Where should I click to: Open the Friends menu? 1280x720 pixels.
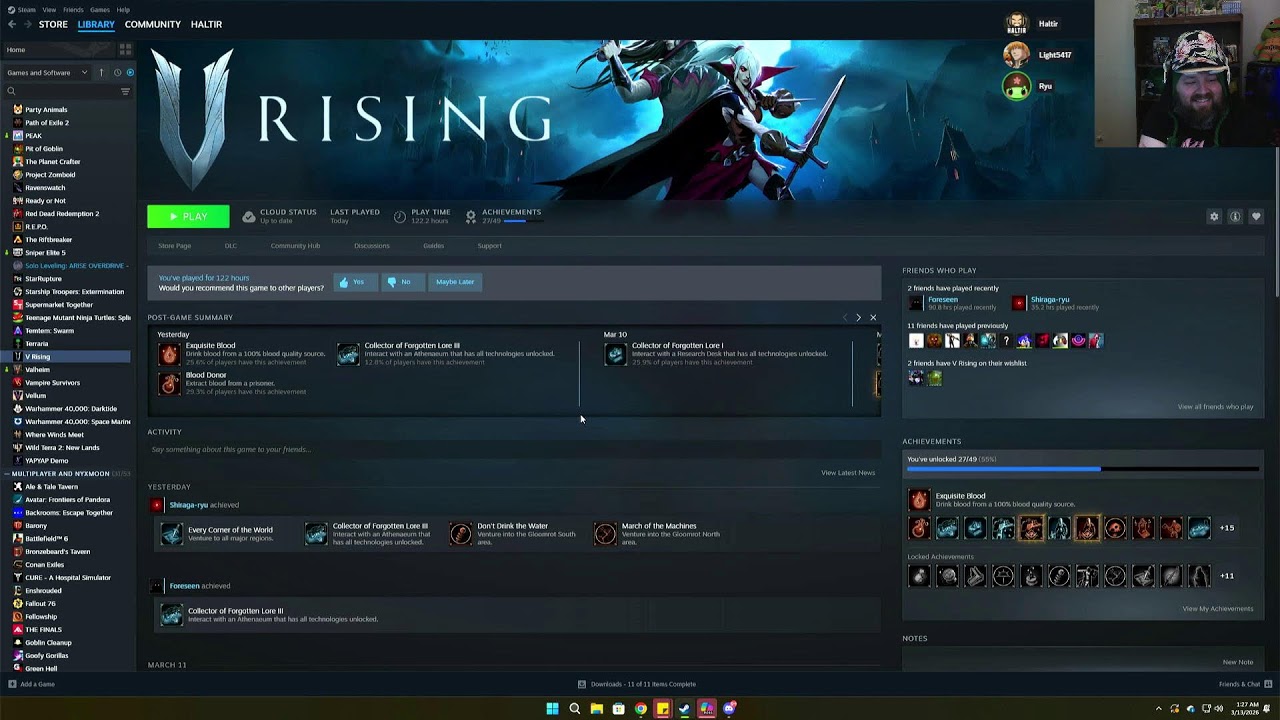73,10
